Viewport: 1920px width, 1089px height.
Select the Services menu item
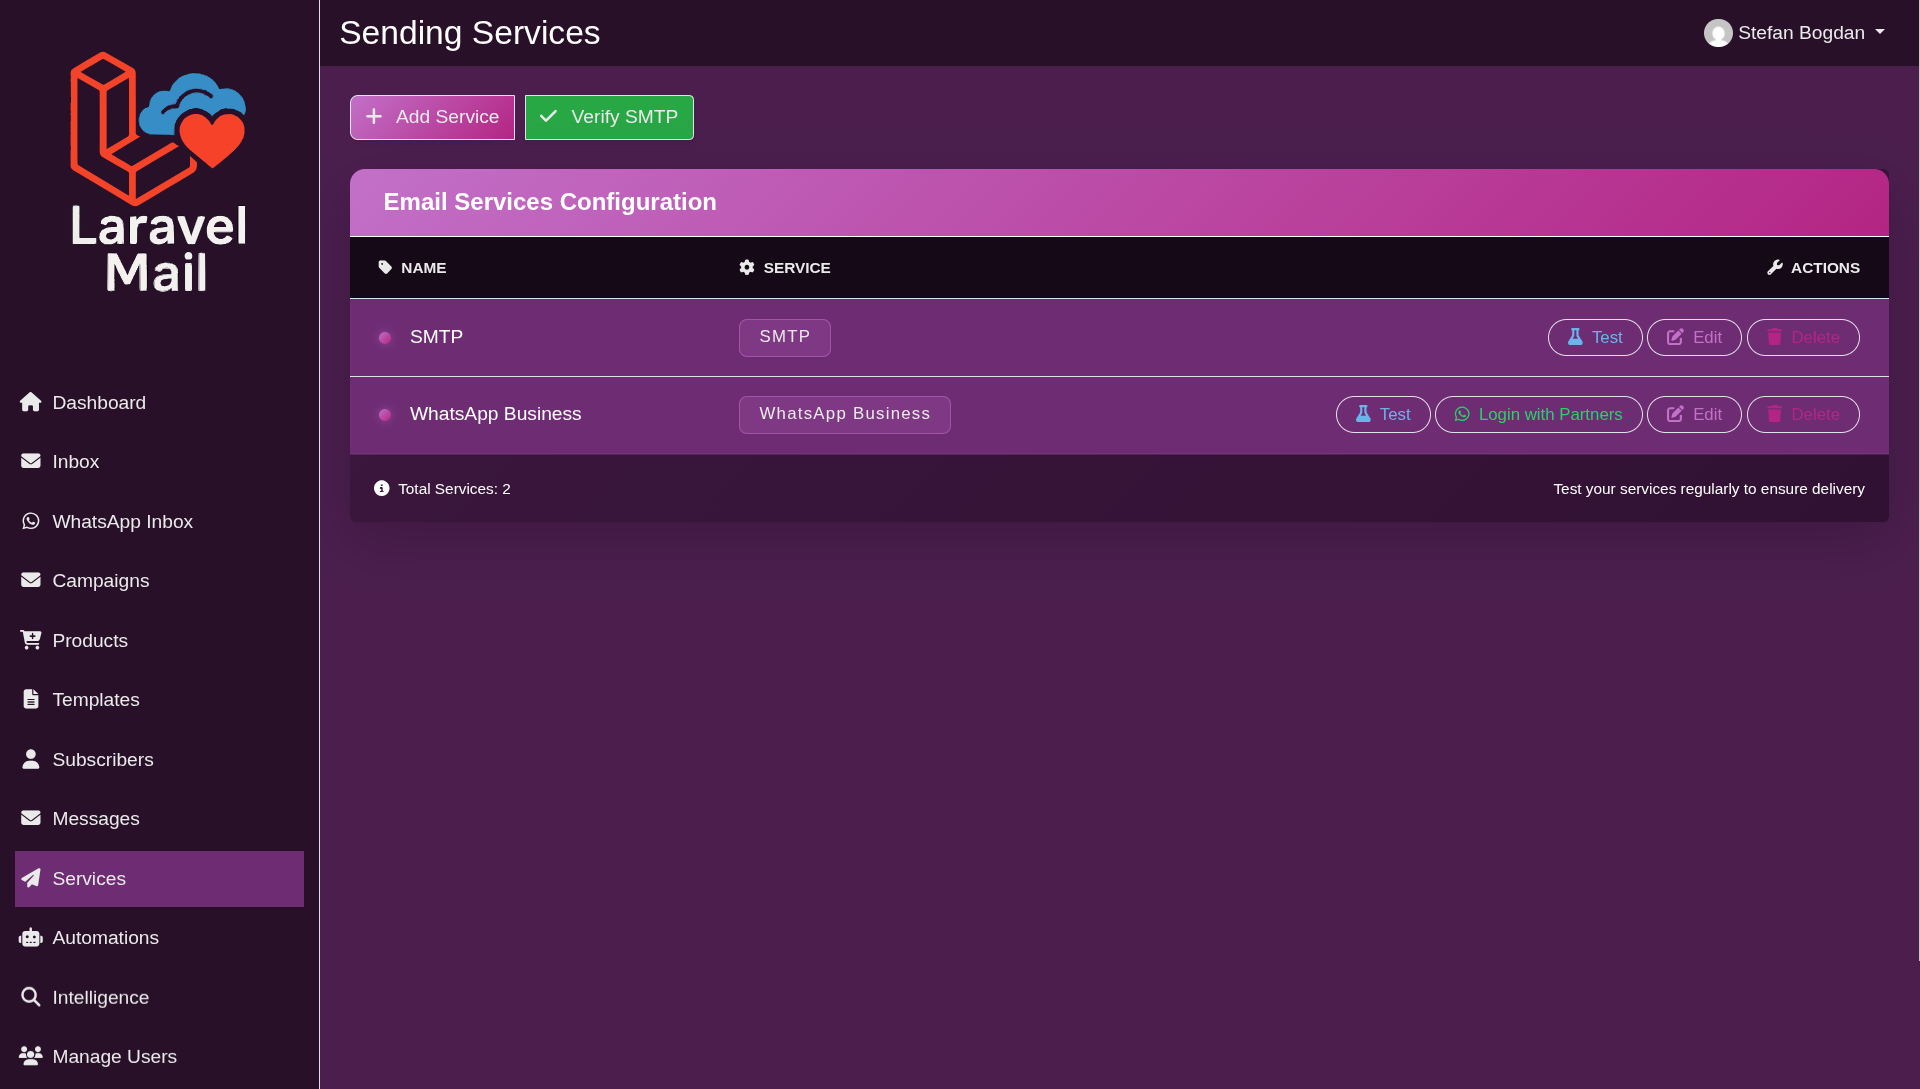tap(159, 878)
